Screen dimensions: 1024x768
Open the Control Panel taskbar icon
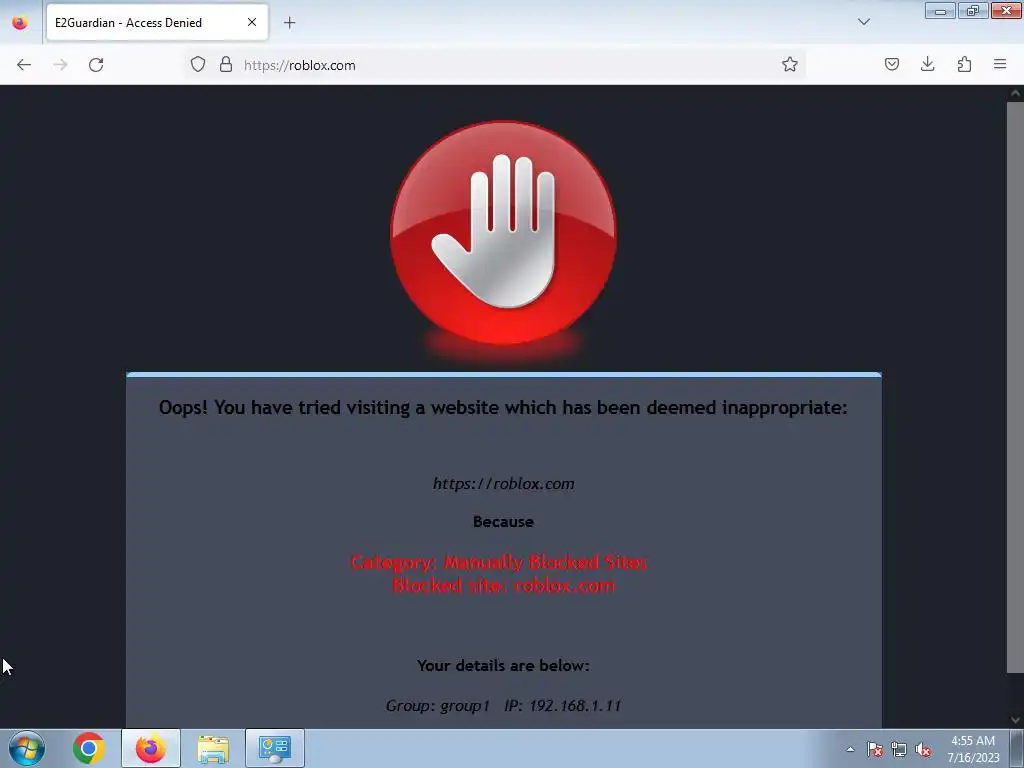[274, 748]
